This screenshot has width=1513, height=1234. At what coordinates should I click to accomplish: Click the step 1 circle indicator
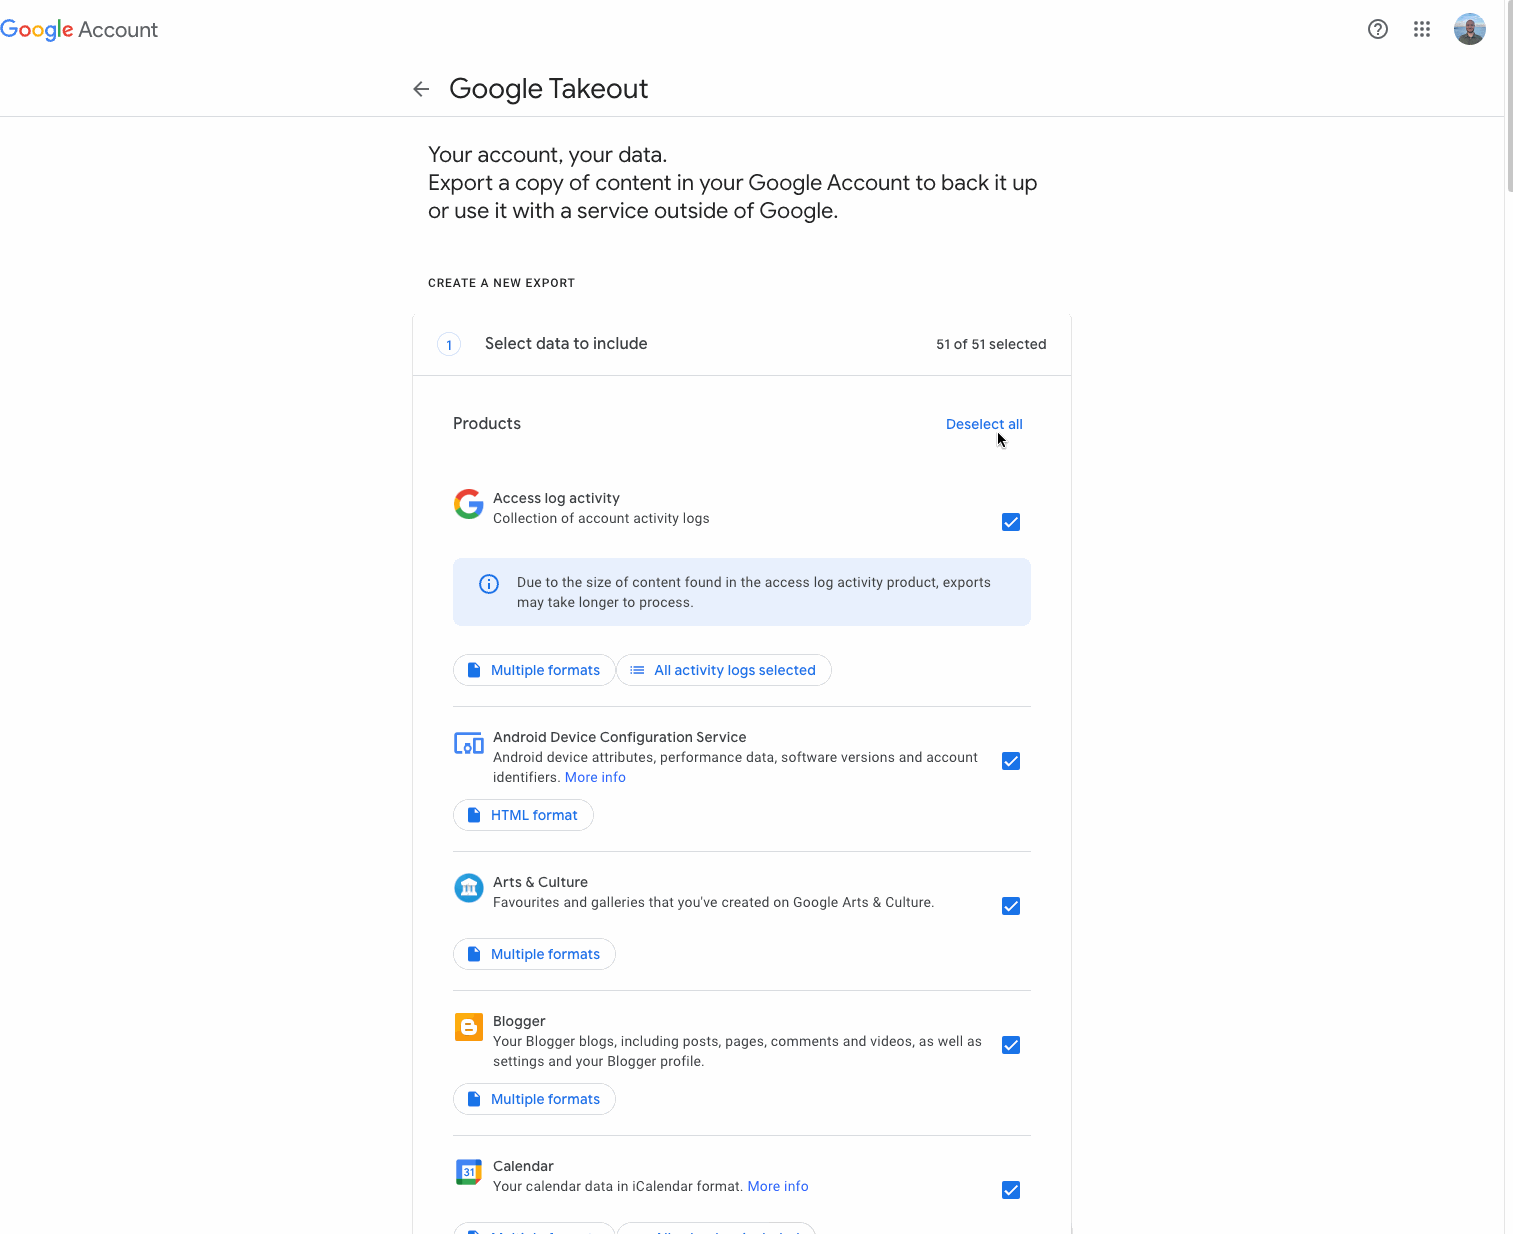click(449, 345)
